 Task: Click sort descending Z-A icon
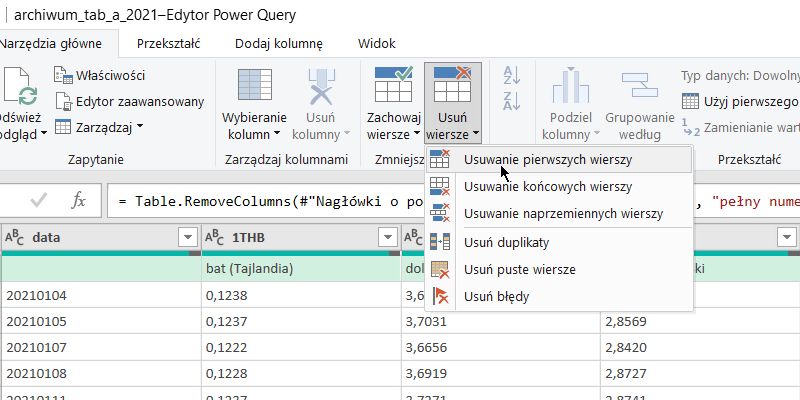tap(511, 101)
